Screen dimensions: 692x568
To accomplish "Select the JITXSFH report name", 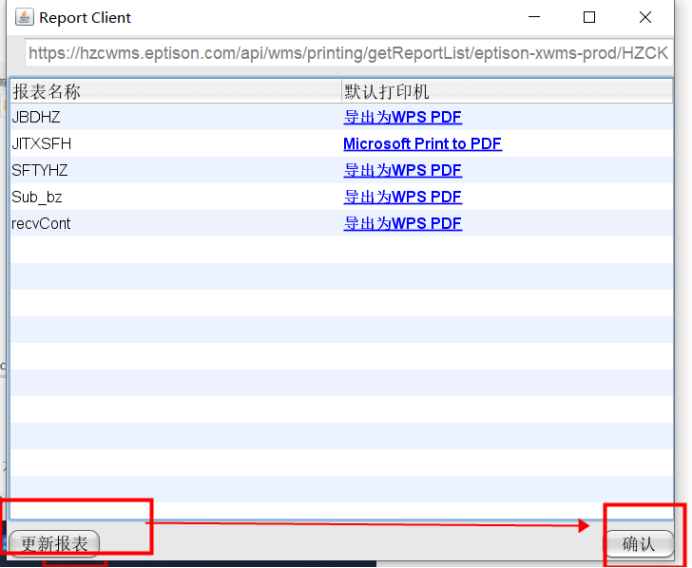I will click(41, 144).
